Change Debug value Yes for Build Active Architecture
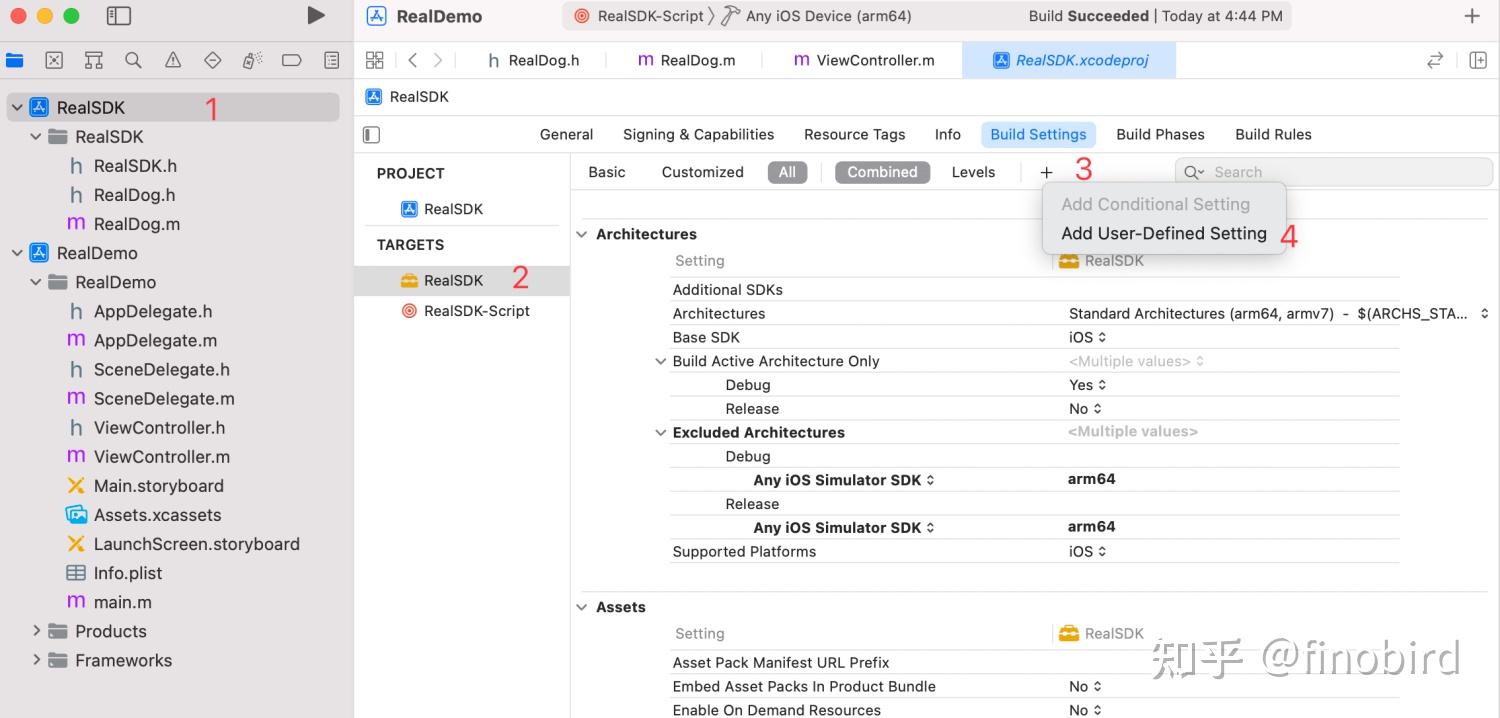 tap(1088, 385)
